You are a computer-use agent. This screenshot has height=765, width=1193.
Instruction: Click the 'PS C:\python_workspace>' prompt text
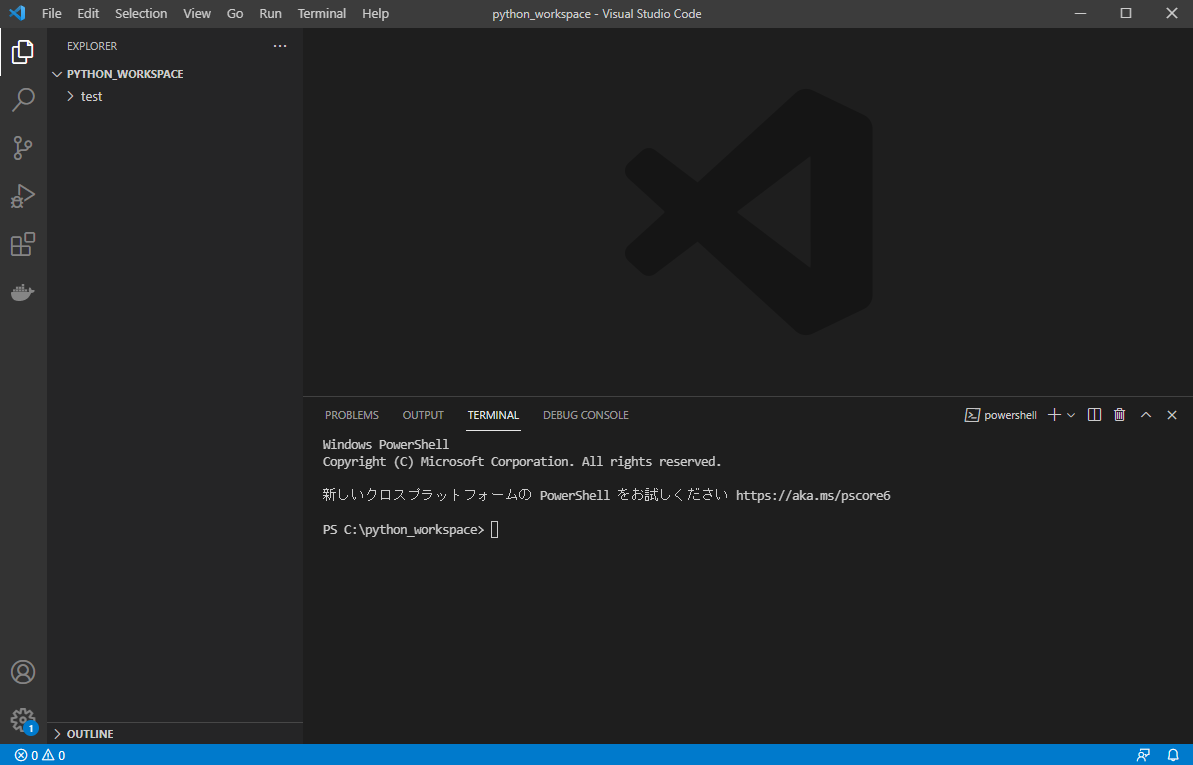pyautogui.click(x=403, y=530)
